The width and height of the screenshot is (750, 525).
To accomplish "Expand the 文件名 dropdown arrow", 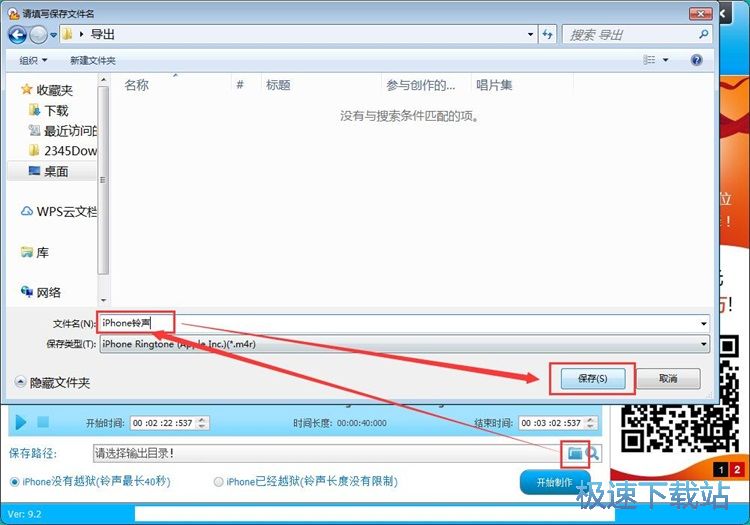I will pyautogui.click(x=704, y=324).
